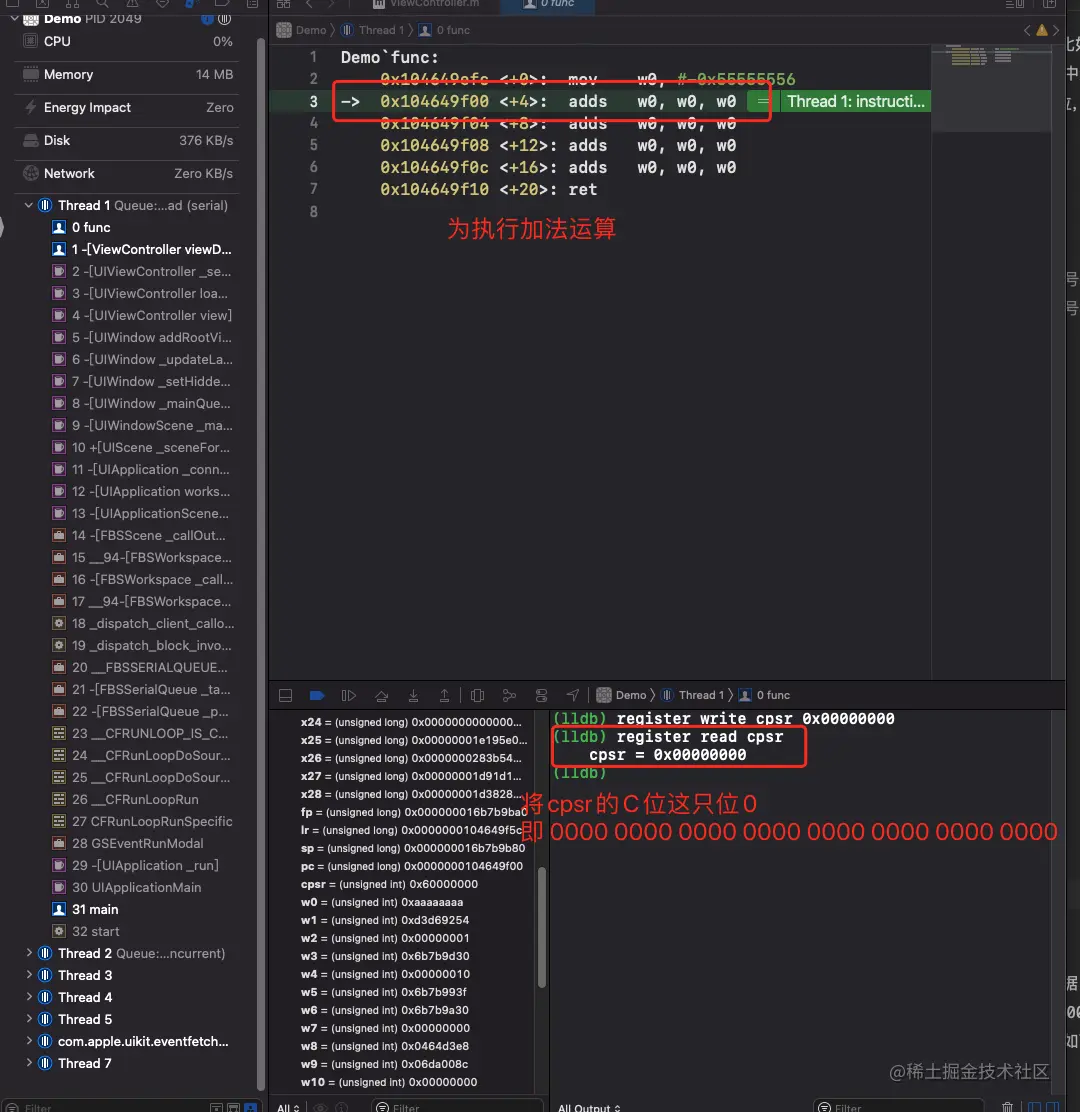Go to previous issue arrow
Image resolution: width=1080 pixels, height=1112 pixels.
(1027, 30)
